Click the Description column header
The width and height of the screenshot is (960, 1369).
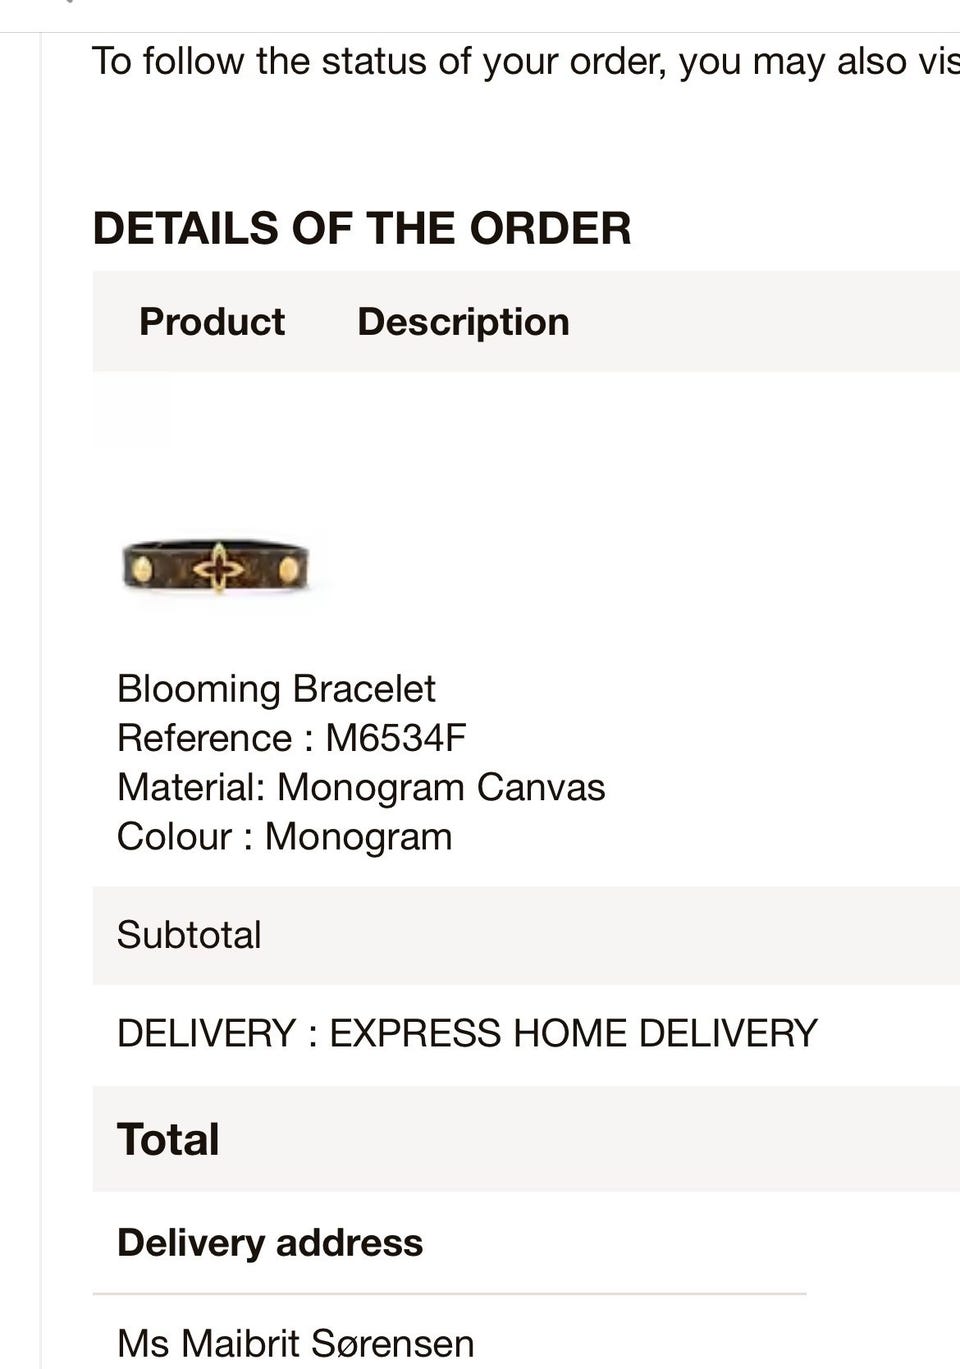463,322
